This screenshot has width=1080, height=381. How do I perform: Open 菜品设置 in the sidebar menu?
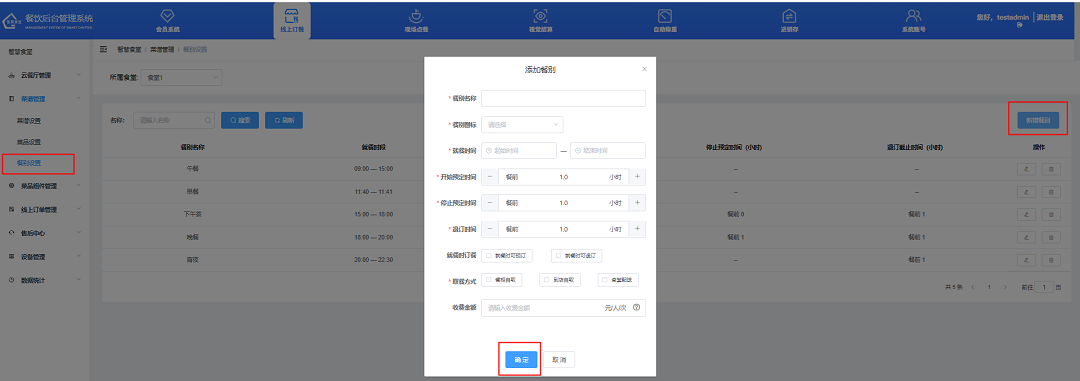[29, 142]
